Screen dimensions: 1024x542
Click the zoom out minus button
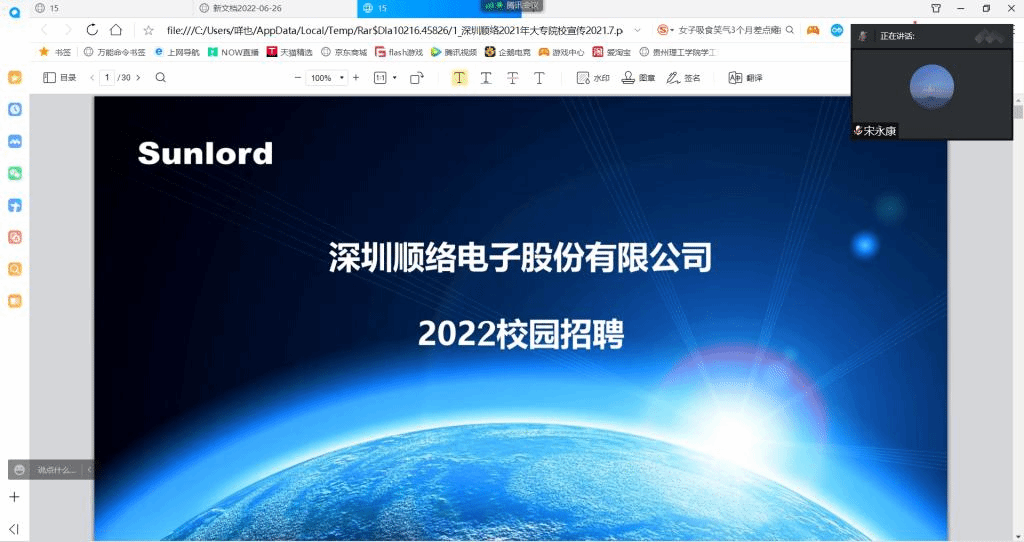pos(298,78)
